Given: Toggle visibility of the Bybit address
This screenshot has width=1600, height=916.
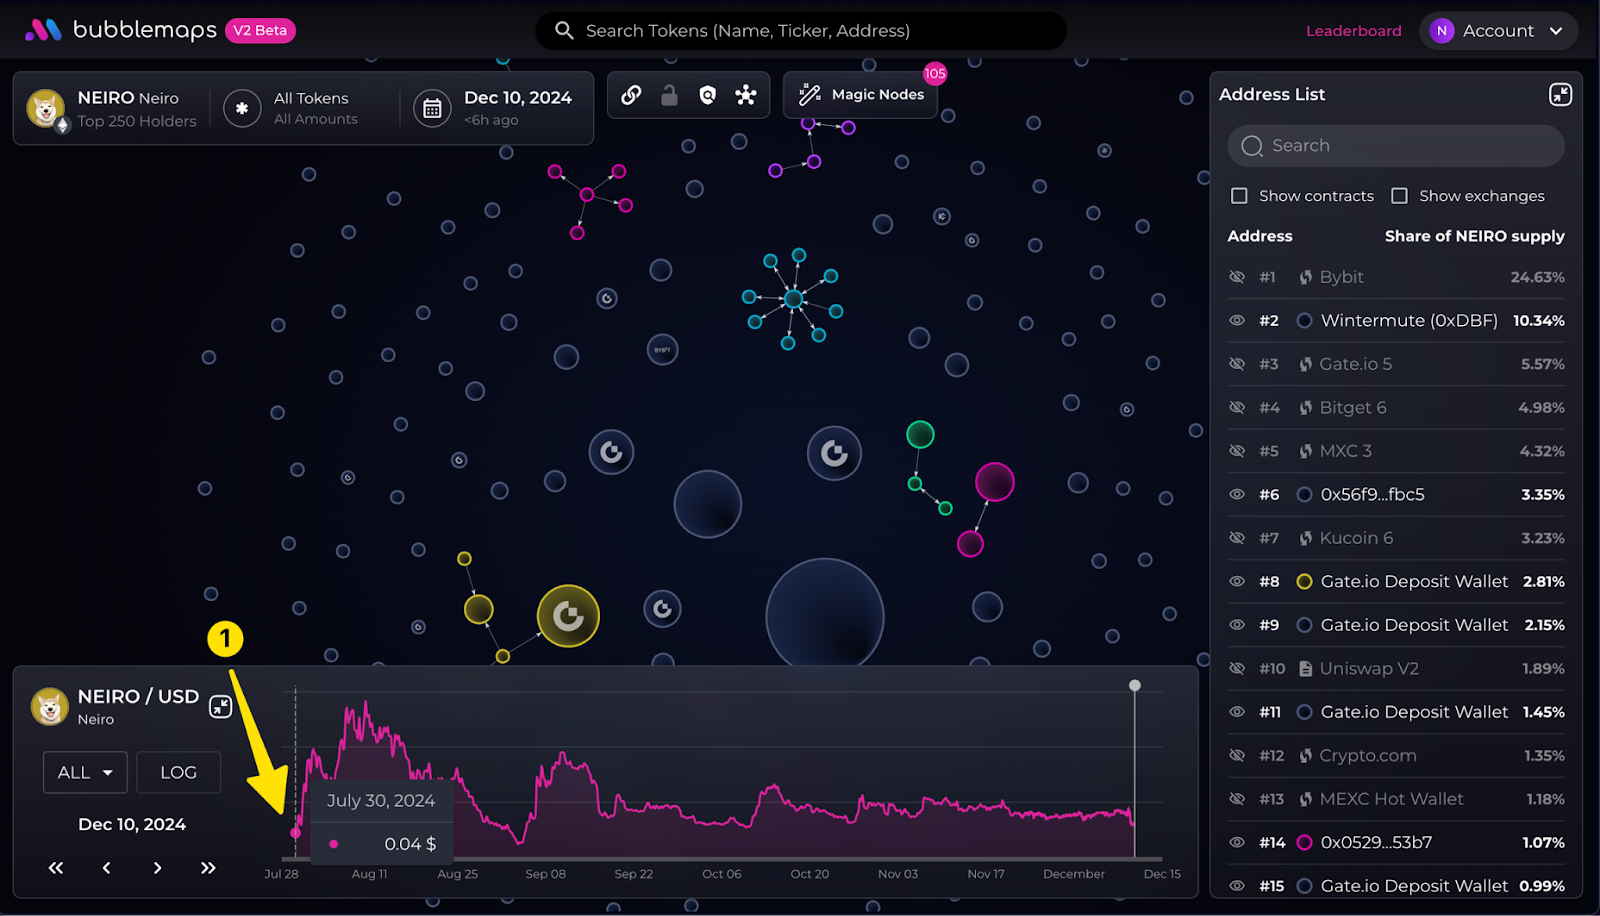Looking at the screenshot, I should pos(1237,277).
